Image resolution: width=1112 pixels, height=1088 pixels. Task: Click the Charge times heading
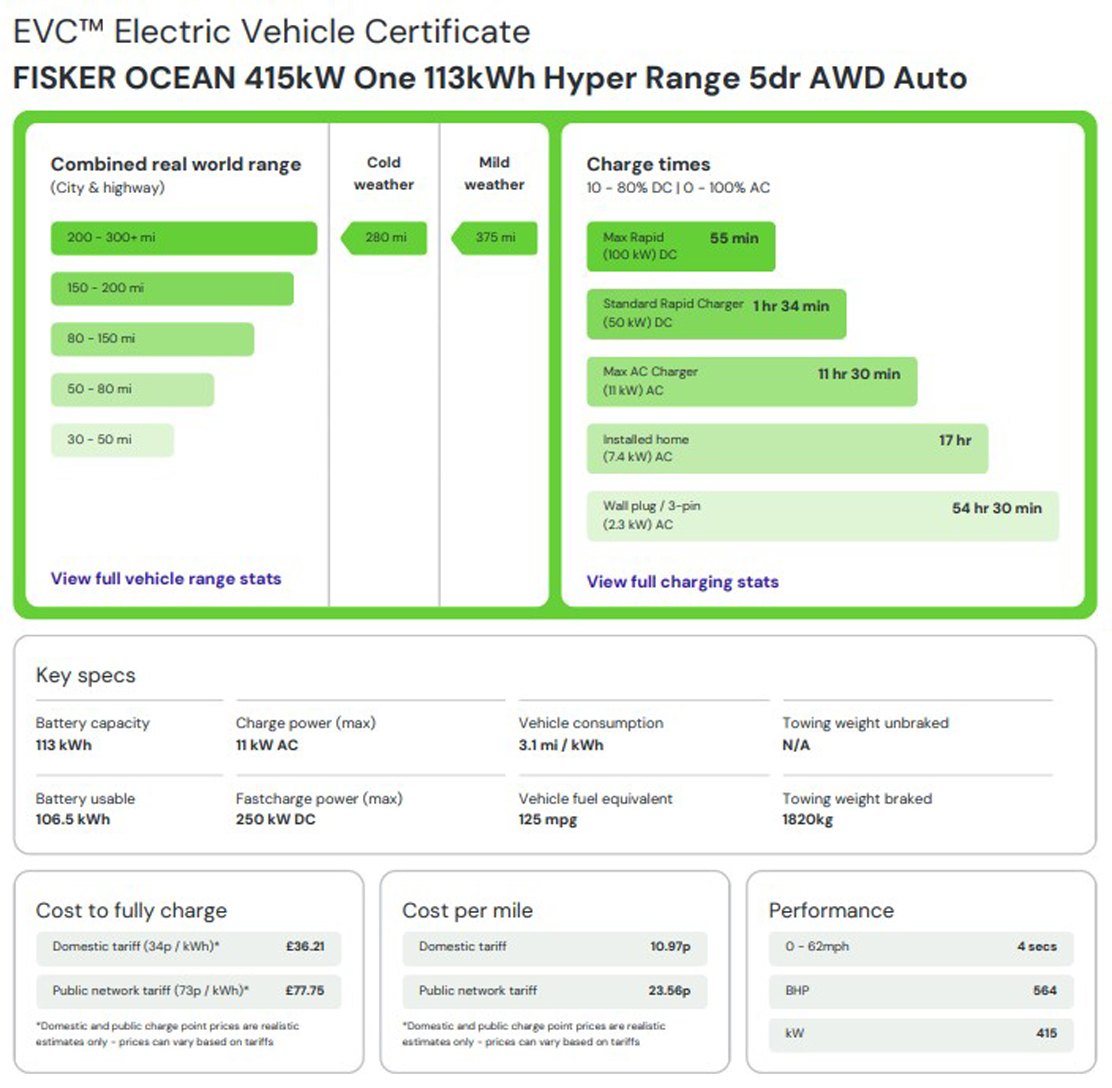coord(648,164)
